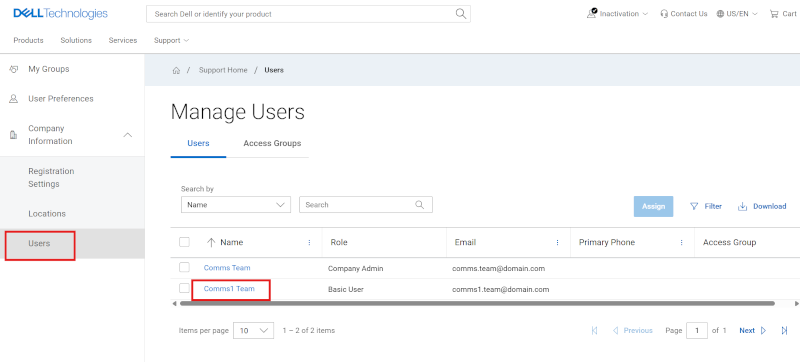Go to home via breadcrumb house icon
This screenshot has height=362, width=800.
[x=176, y=70]
